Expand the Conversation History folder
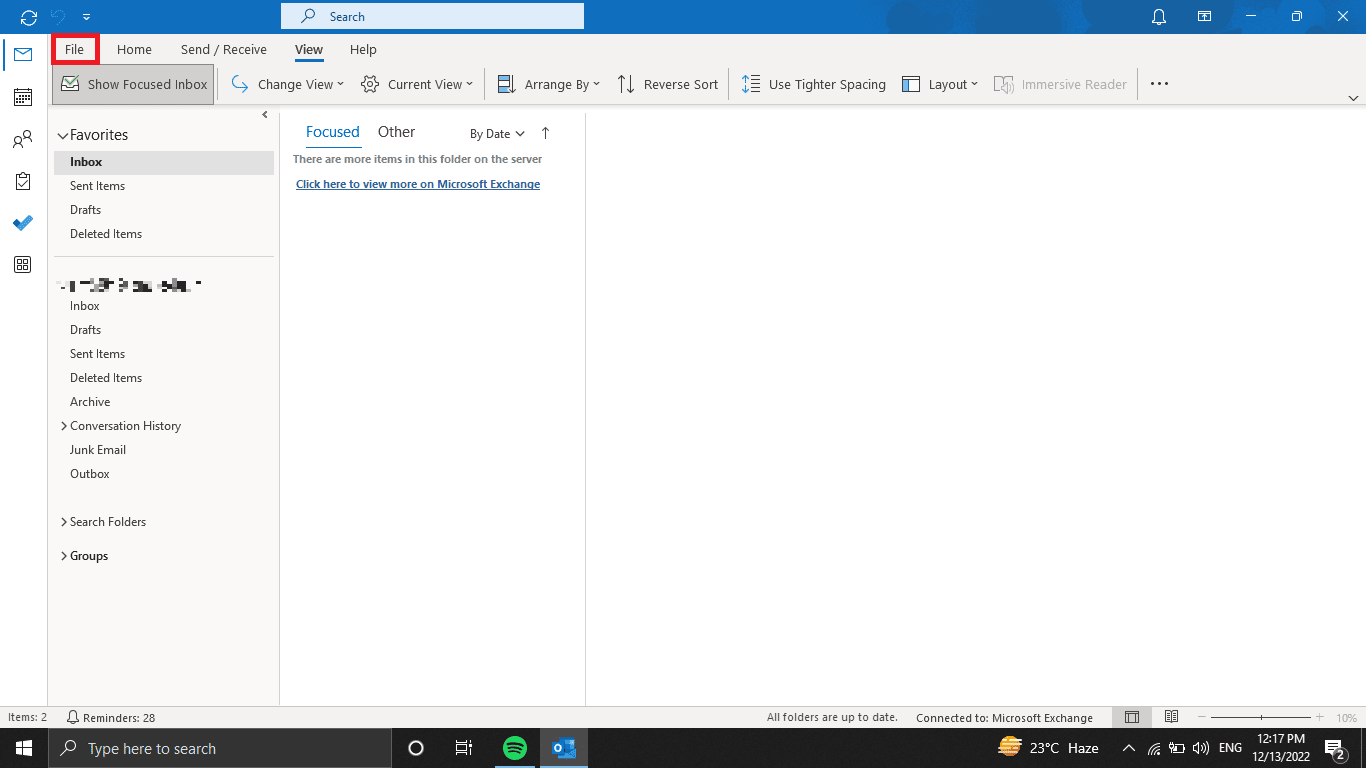1366x768 pixels. pos(63,425)
